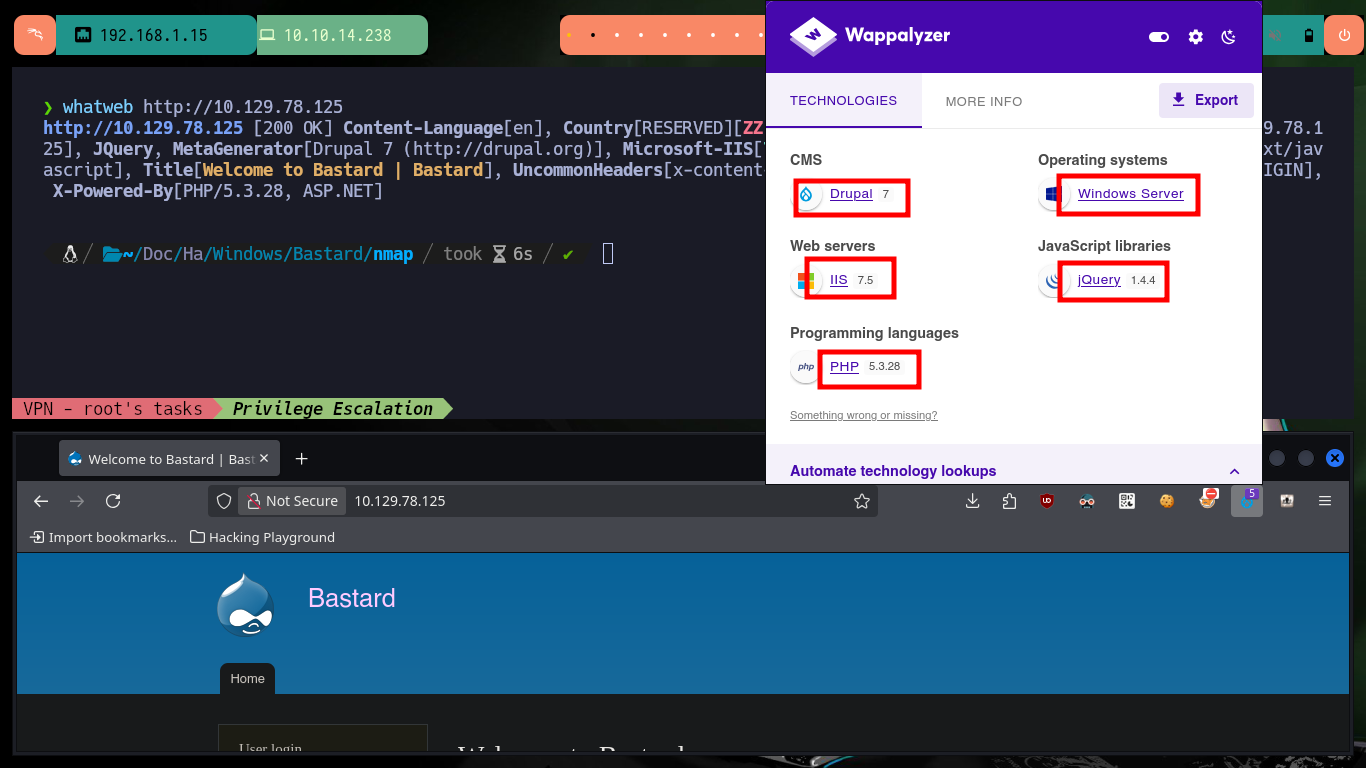Open the extension icon right of Wappalyzer
The image size is (1366, 768).
click(1287, 501)
